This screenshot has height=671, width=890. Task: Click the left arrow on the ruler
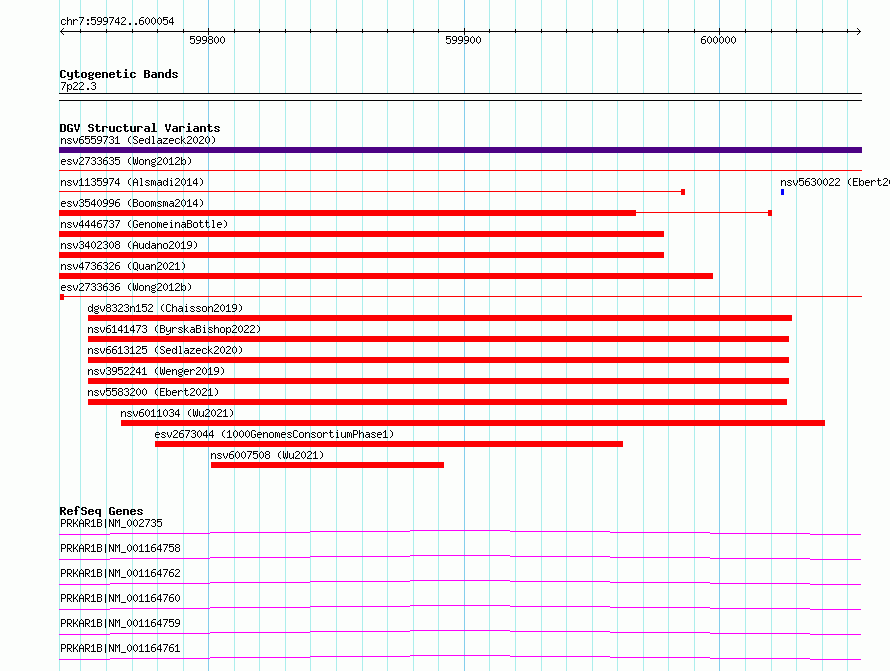point(62,32)
